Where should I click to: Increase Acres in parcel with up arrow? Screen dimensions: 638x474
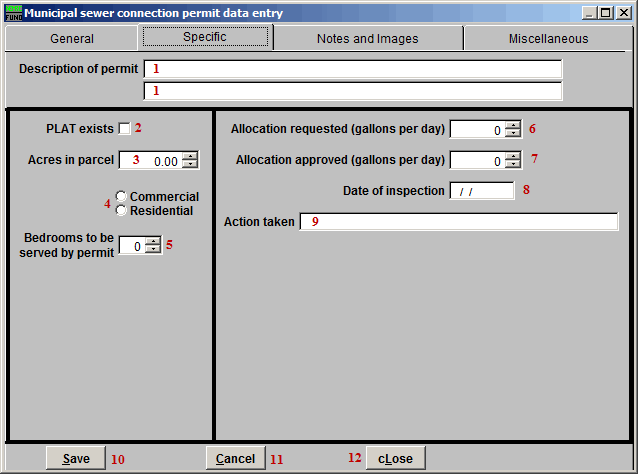click(190, 156)
